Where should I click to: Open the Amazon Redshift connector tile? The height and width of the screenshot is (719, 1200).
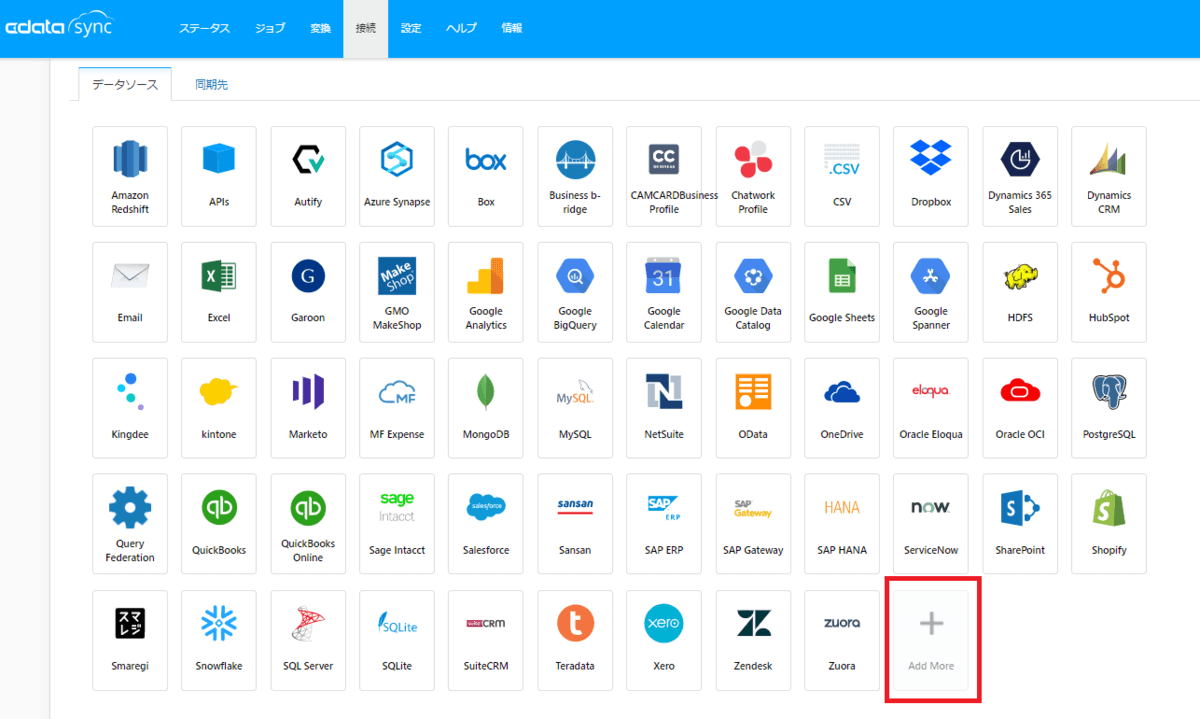coord(130,176)
